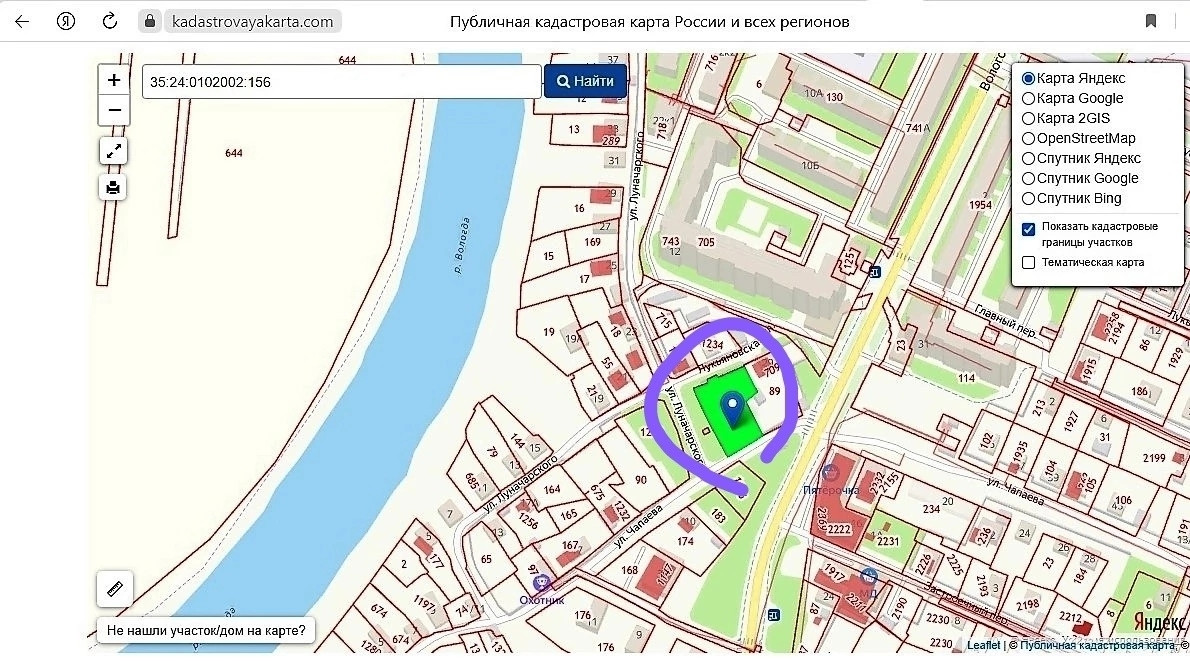Click parcel label 741А
Image resolution: width=1190 pixels, height=665 pixels.
click(x=918, y=128)
